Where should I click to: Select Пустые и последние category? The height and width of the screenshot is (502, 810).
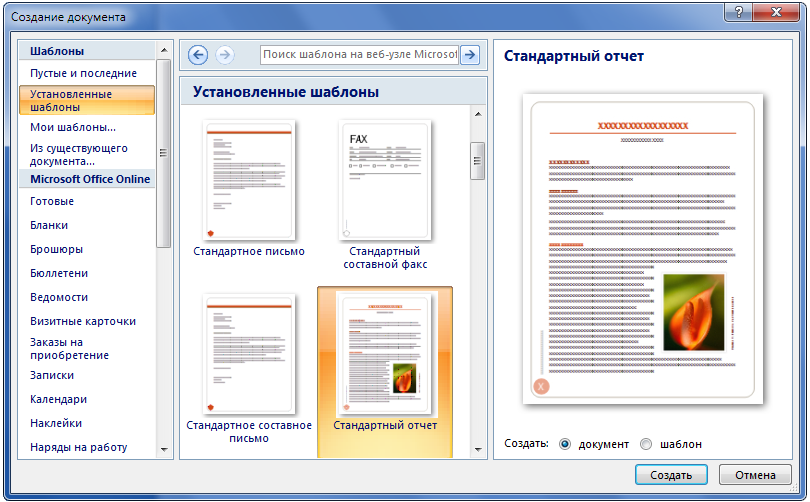[83, 73]
